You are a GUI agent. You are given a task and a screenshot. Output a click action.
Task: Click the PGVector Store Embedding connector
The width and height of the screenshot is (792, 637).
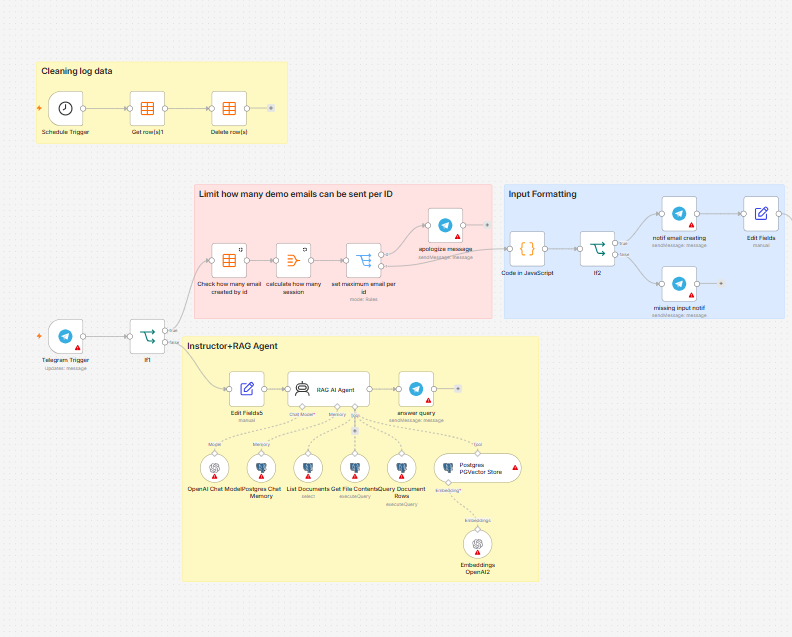(x=449, y=483)
